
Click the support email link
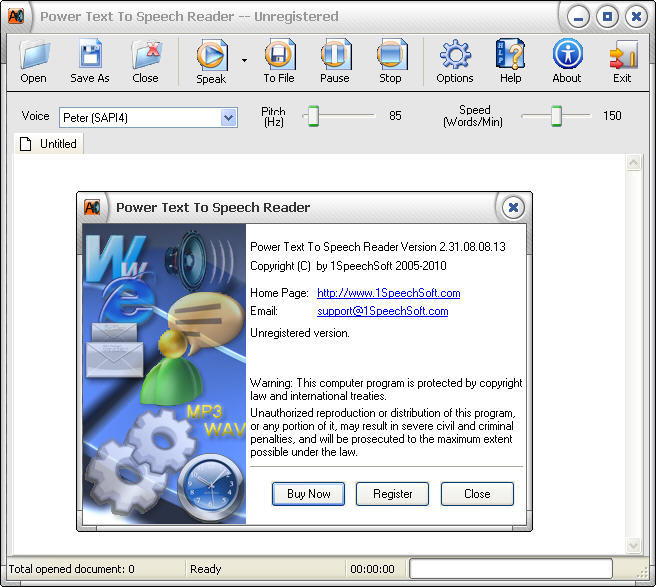point(383,311)
